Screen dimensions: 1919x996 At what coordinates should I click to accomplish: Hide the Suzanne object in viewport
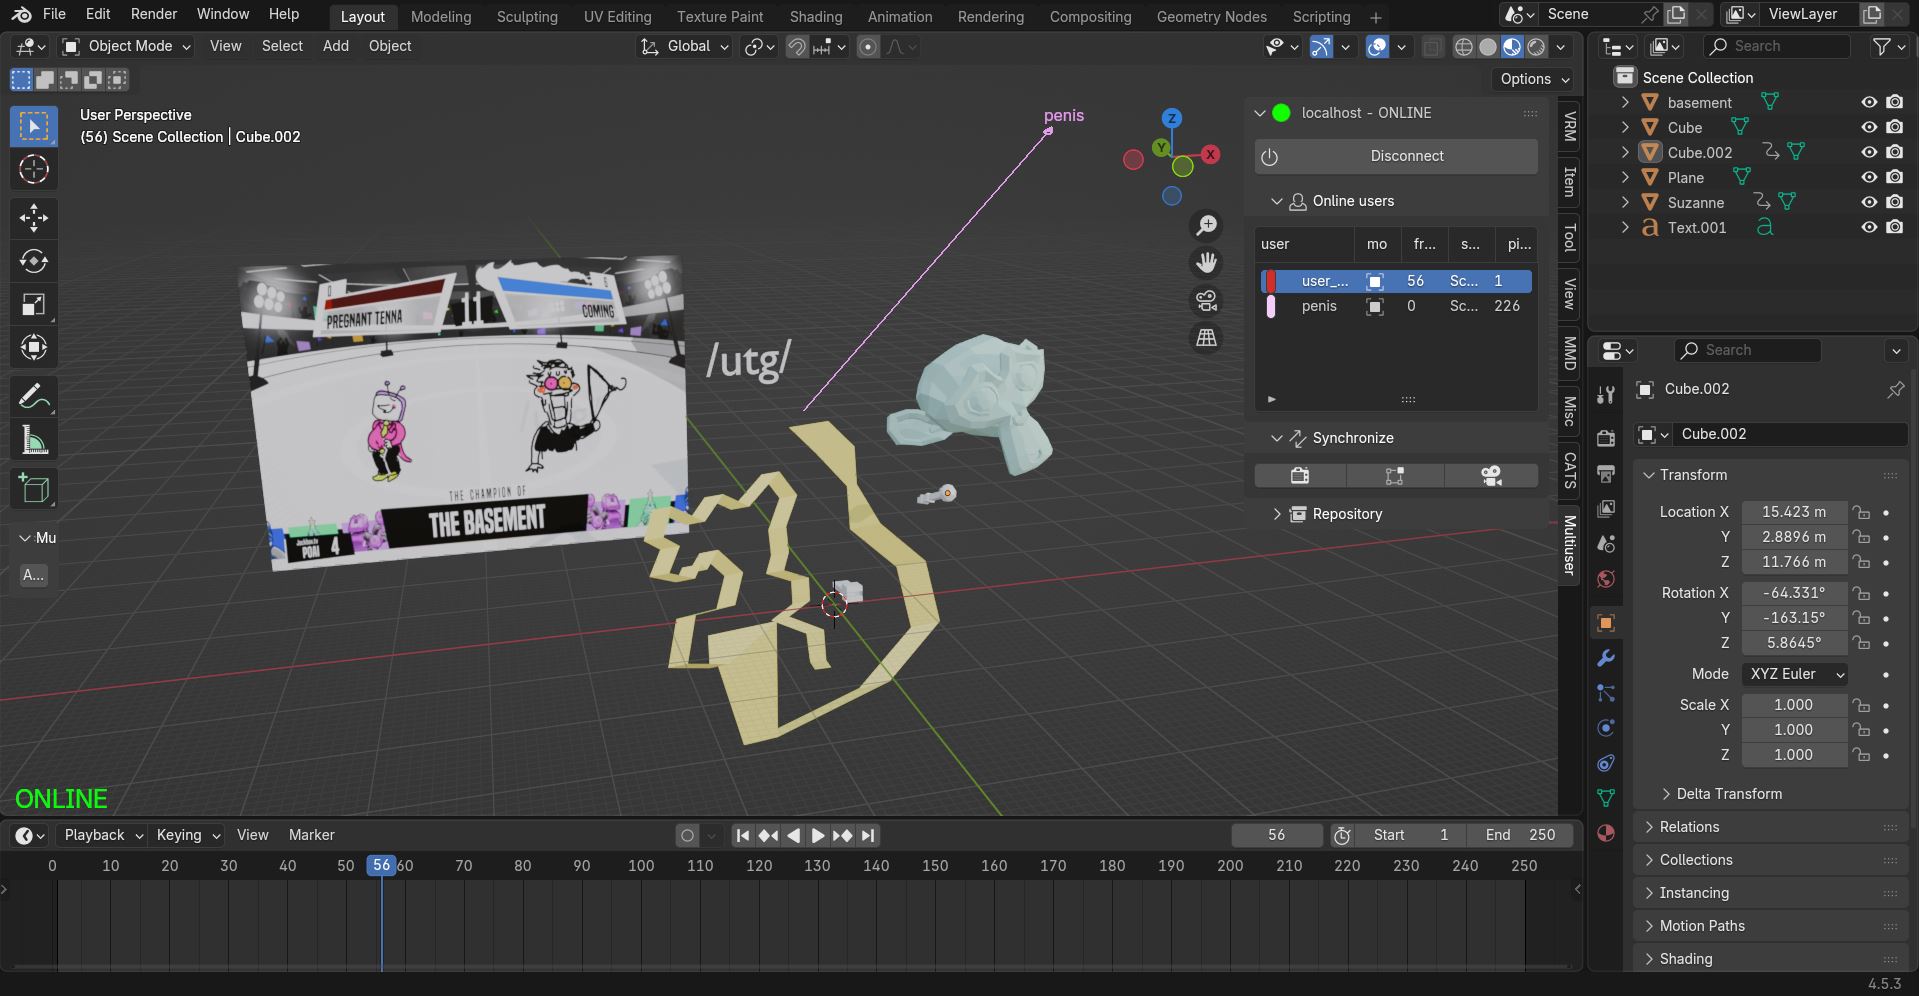coord(1868,202)
